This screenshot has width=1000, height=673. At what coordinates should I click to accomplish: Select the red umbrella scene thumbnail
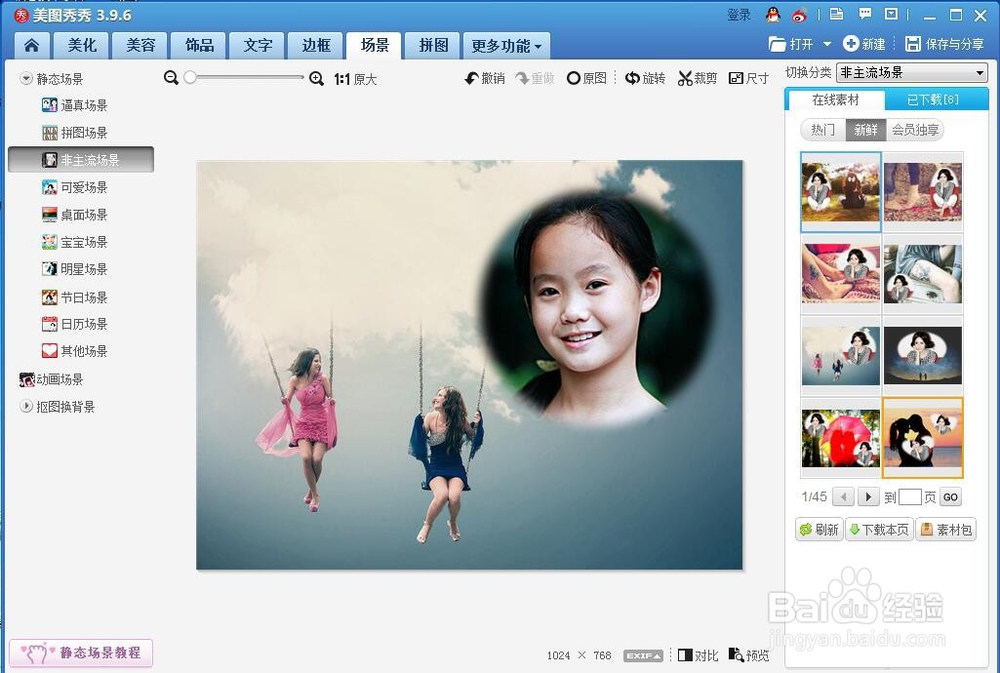pyautogui.click(x=840, y=437)
